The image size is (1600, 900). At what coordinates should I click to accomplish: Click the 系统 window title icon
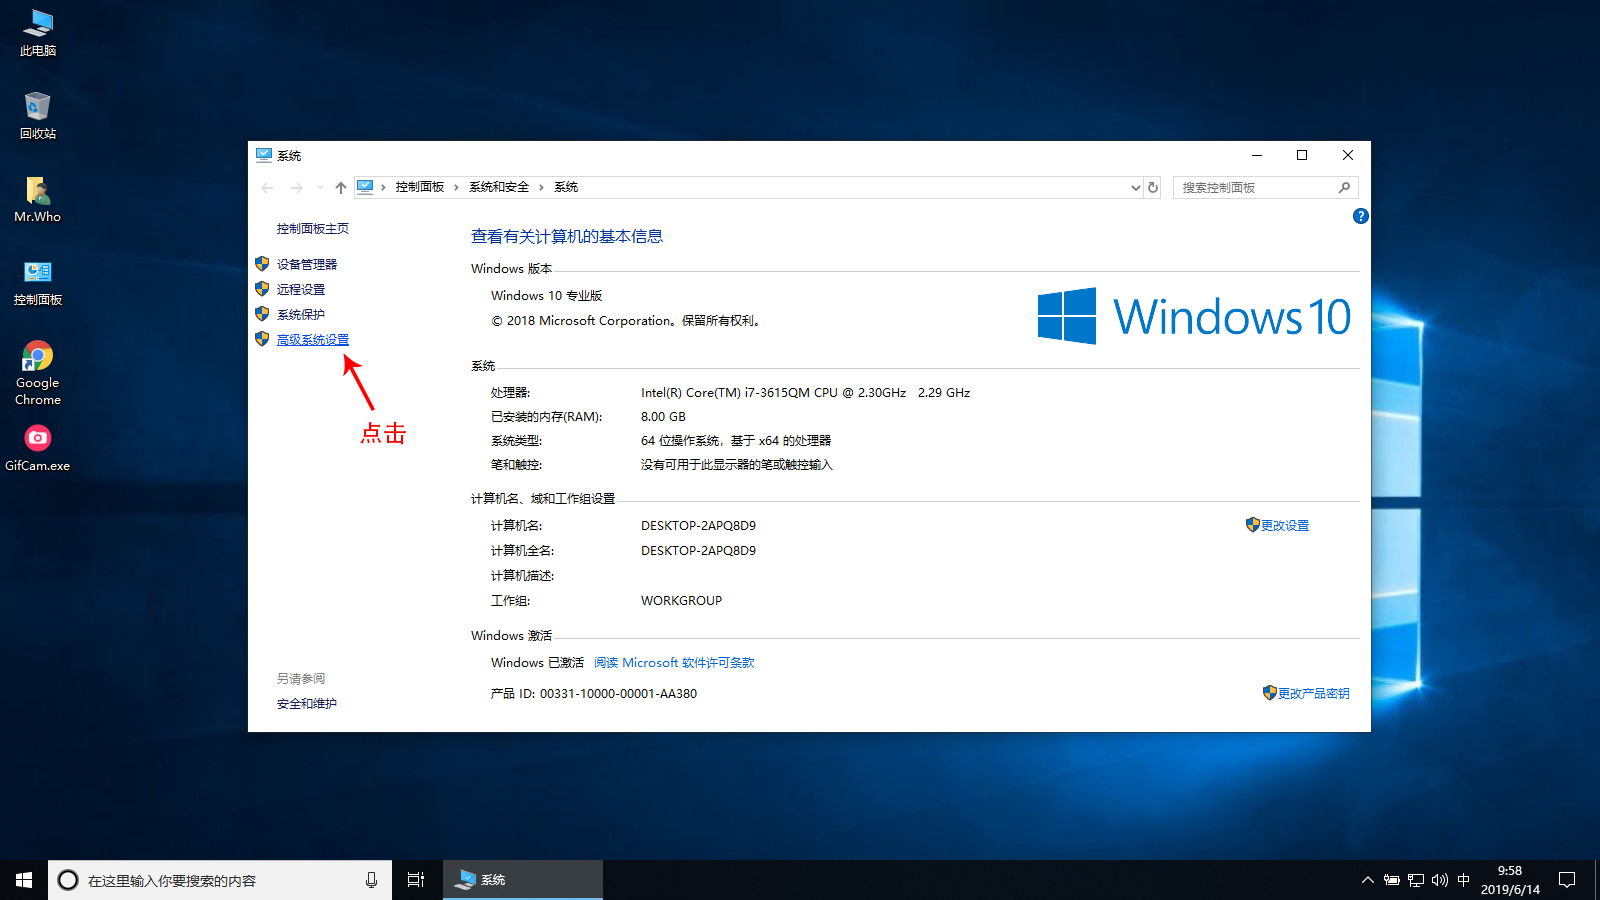(264, 155)
